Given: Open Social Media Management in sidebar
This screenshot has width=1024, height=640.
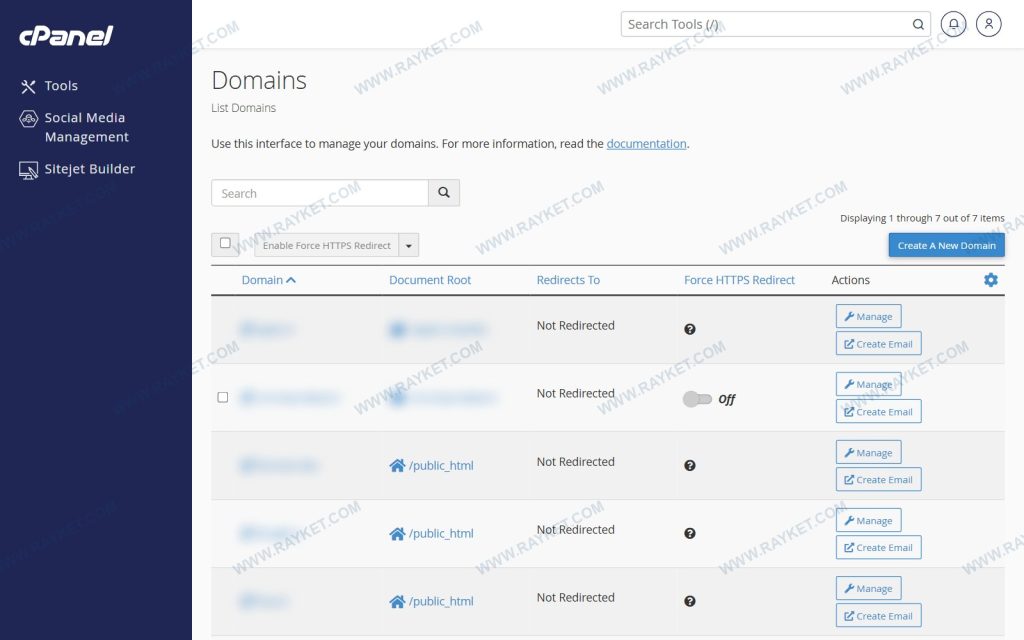Looking at the screenshot, I should click(86, 127).
